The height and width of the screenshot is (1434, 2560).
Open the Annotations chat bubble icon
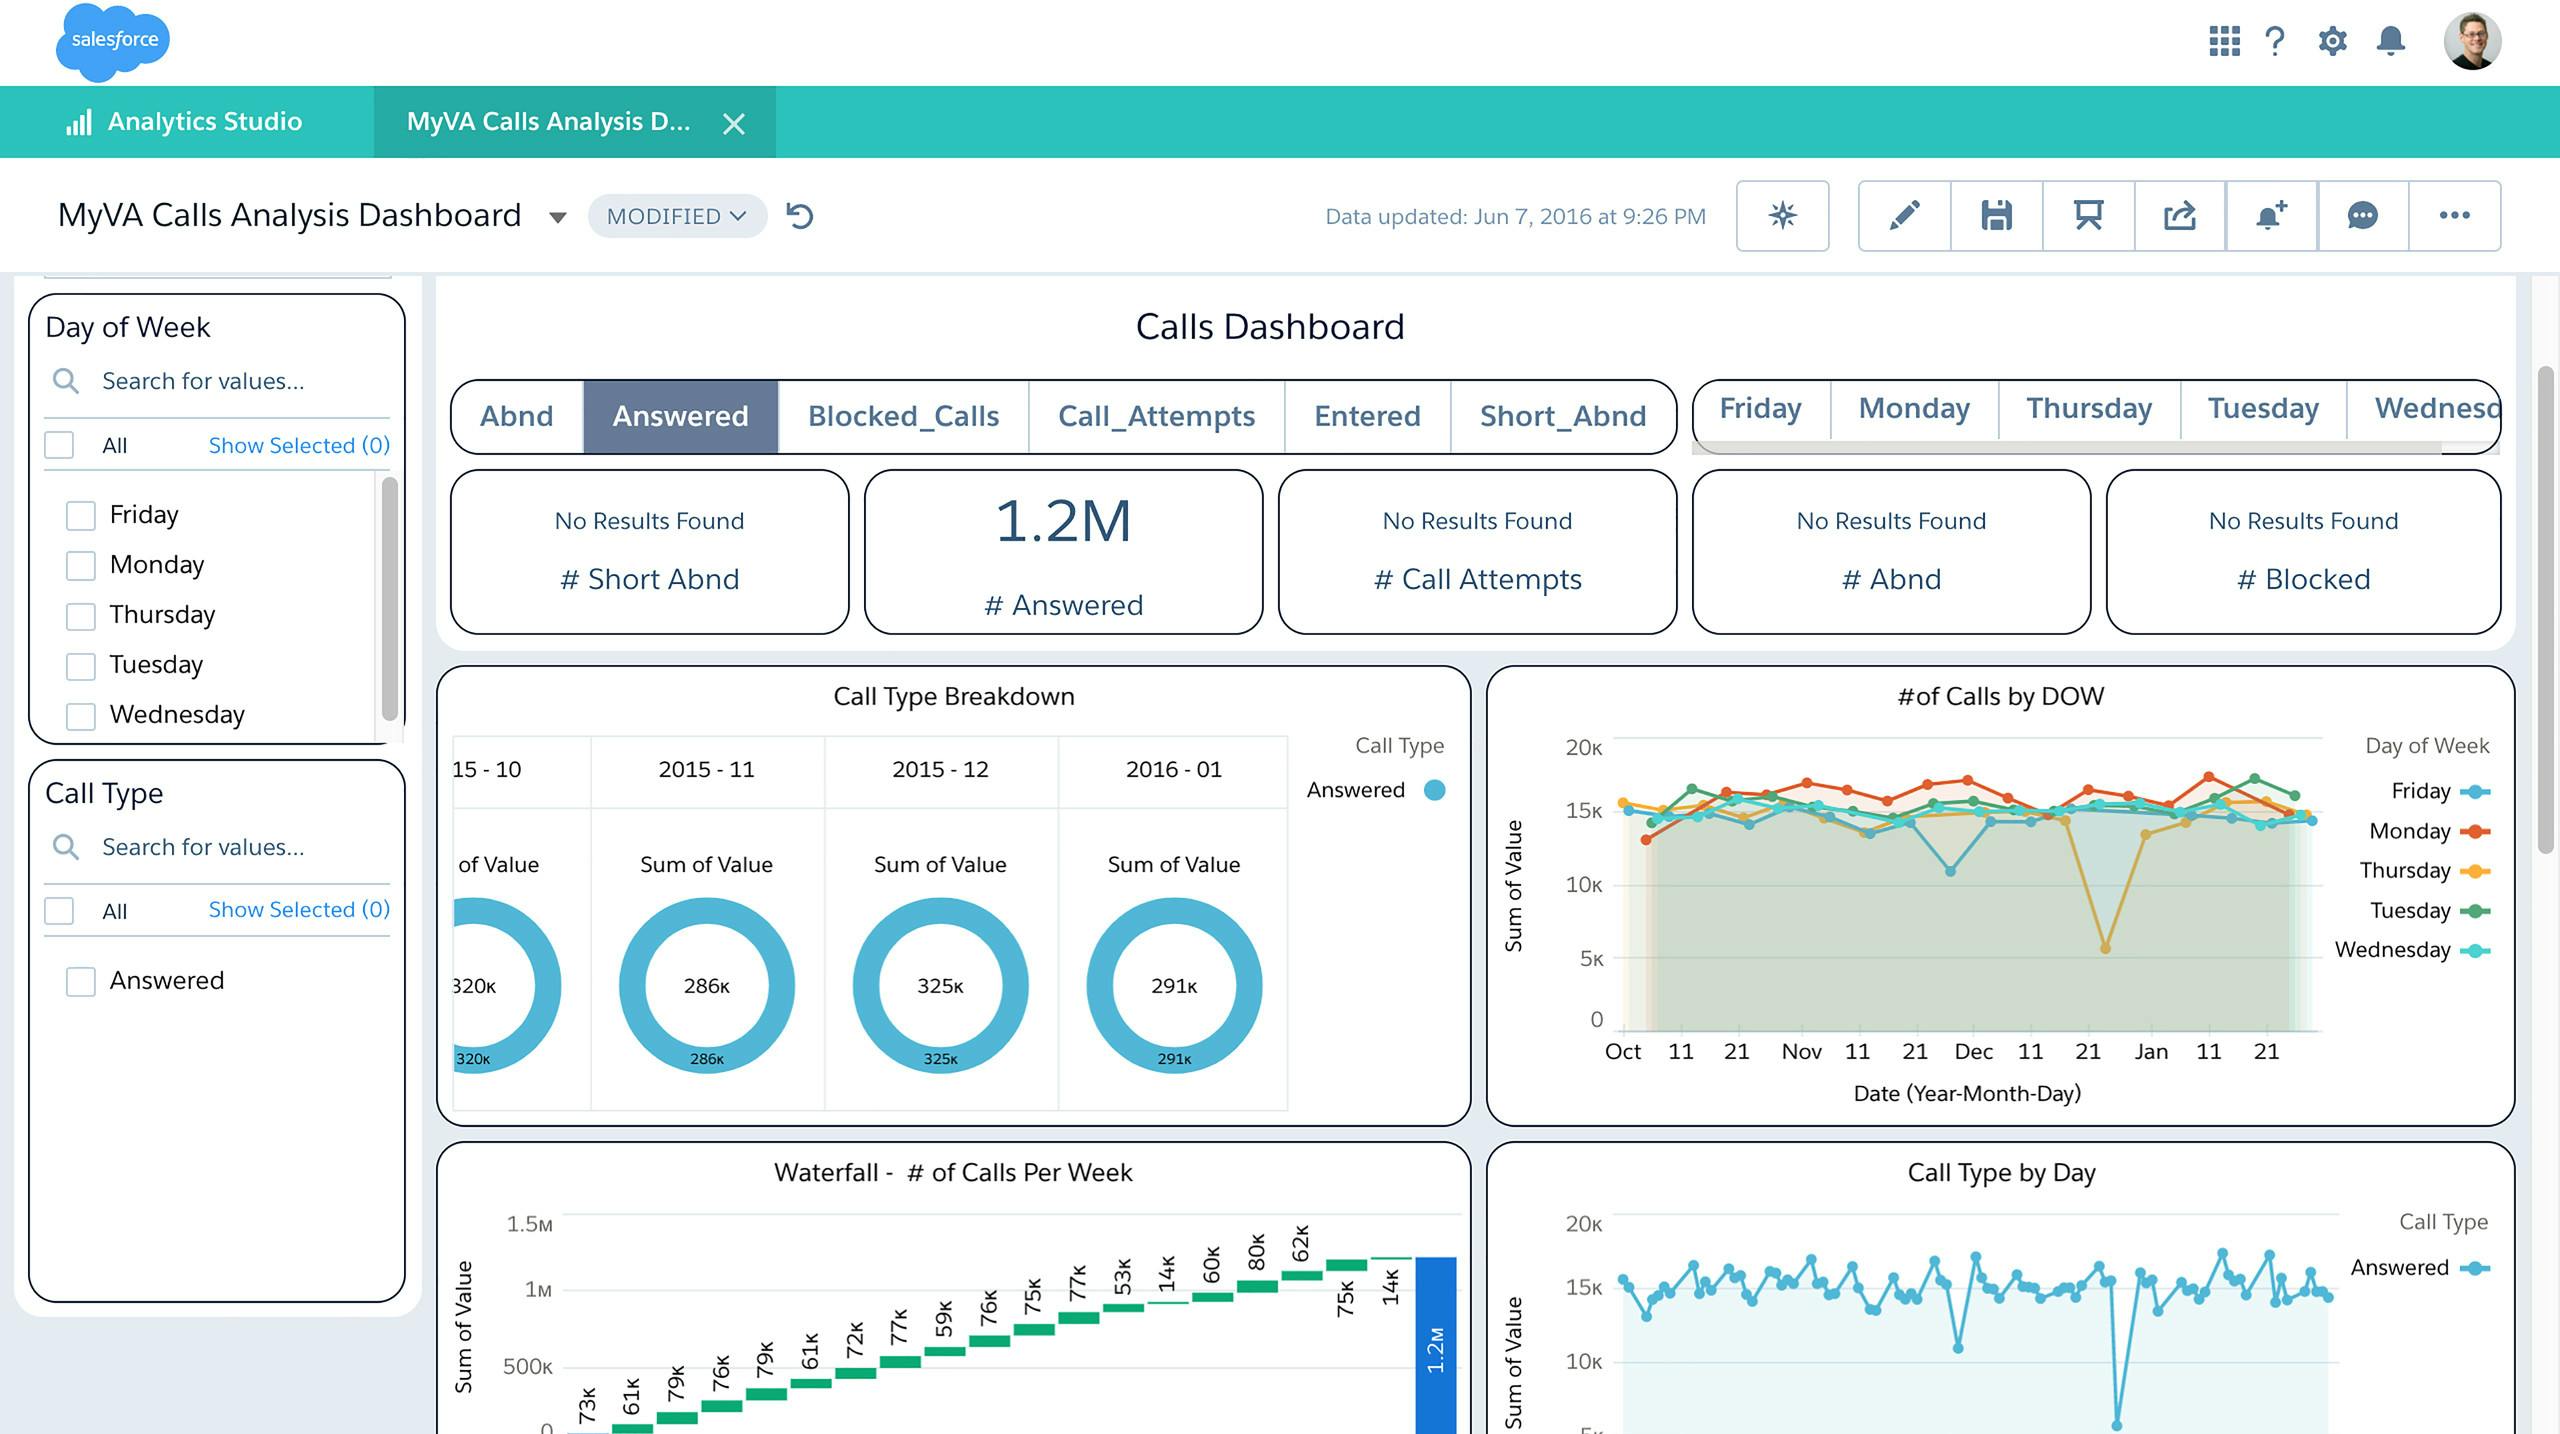2363,216
